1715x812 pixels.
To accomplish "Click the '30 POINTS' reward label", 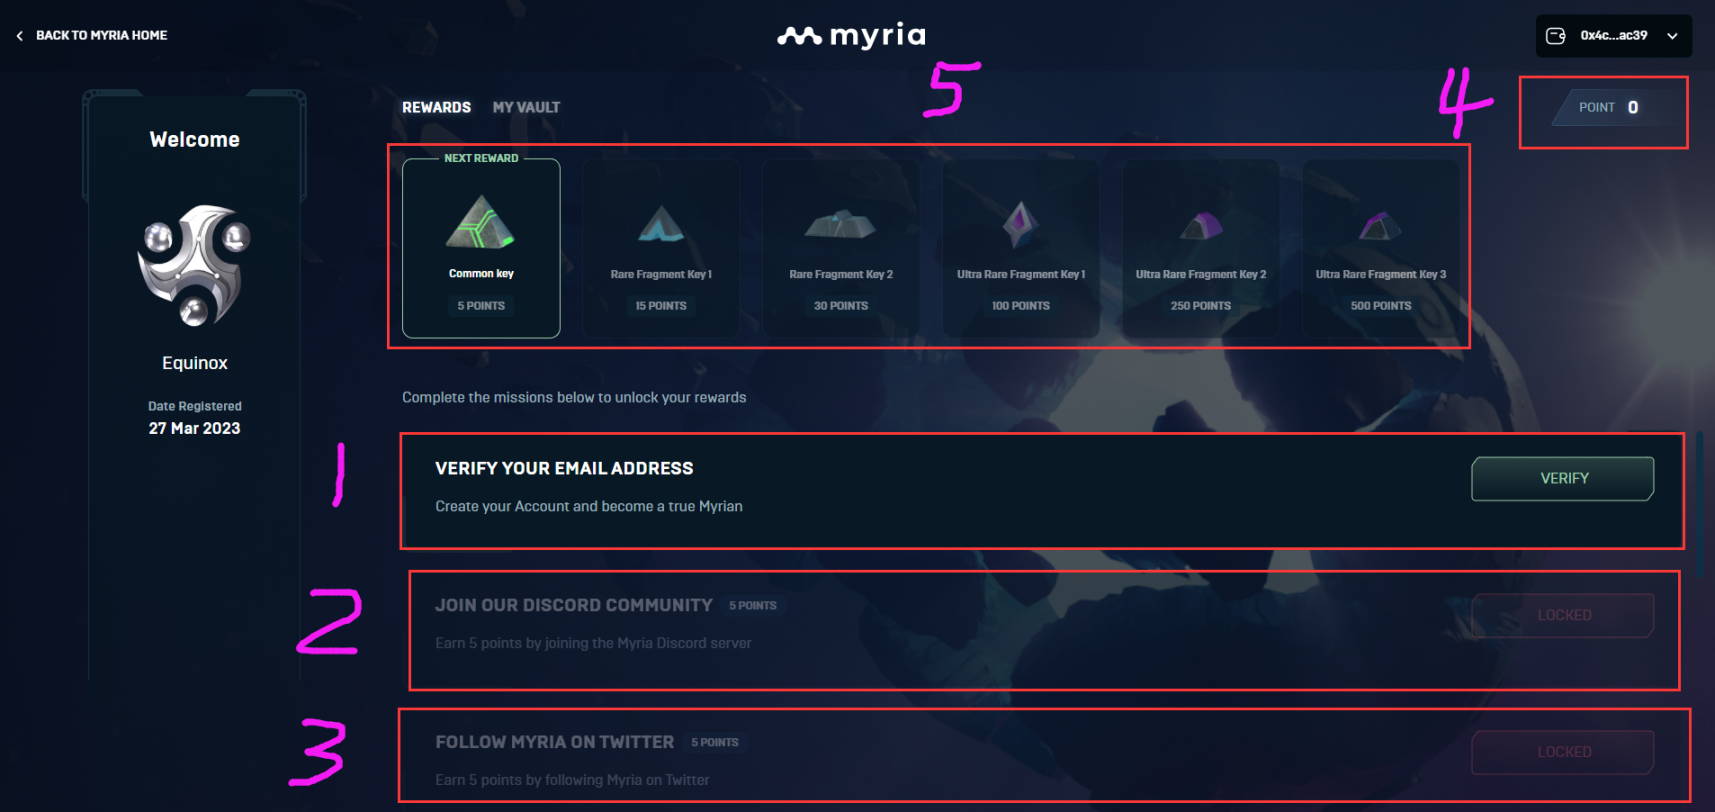I will tap(841, 306).
